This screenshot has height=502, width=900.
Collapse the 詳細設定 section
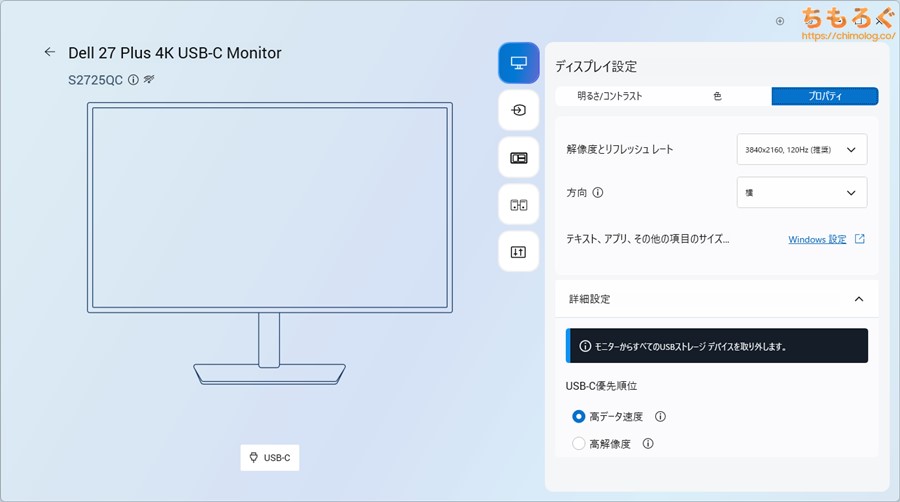coord(858,299)
